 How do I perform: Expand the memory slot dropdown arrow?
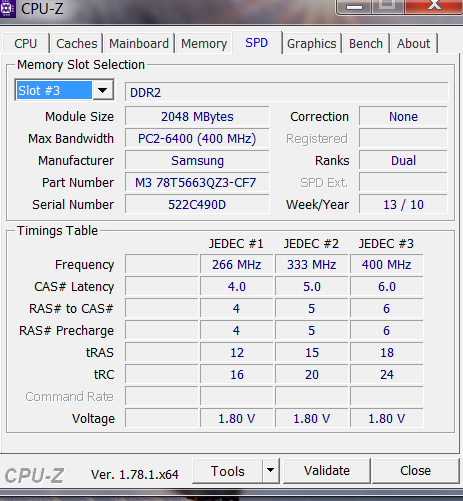coord(103,90)
